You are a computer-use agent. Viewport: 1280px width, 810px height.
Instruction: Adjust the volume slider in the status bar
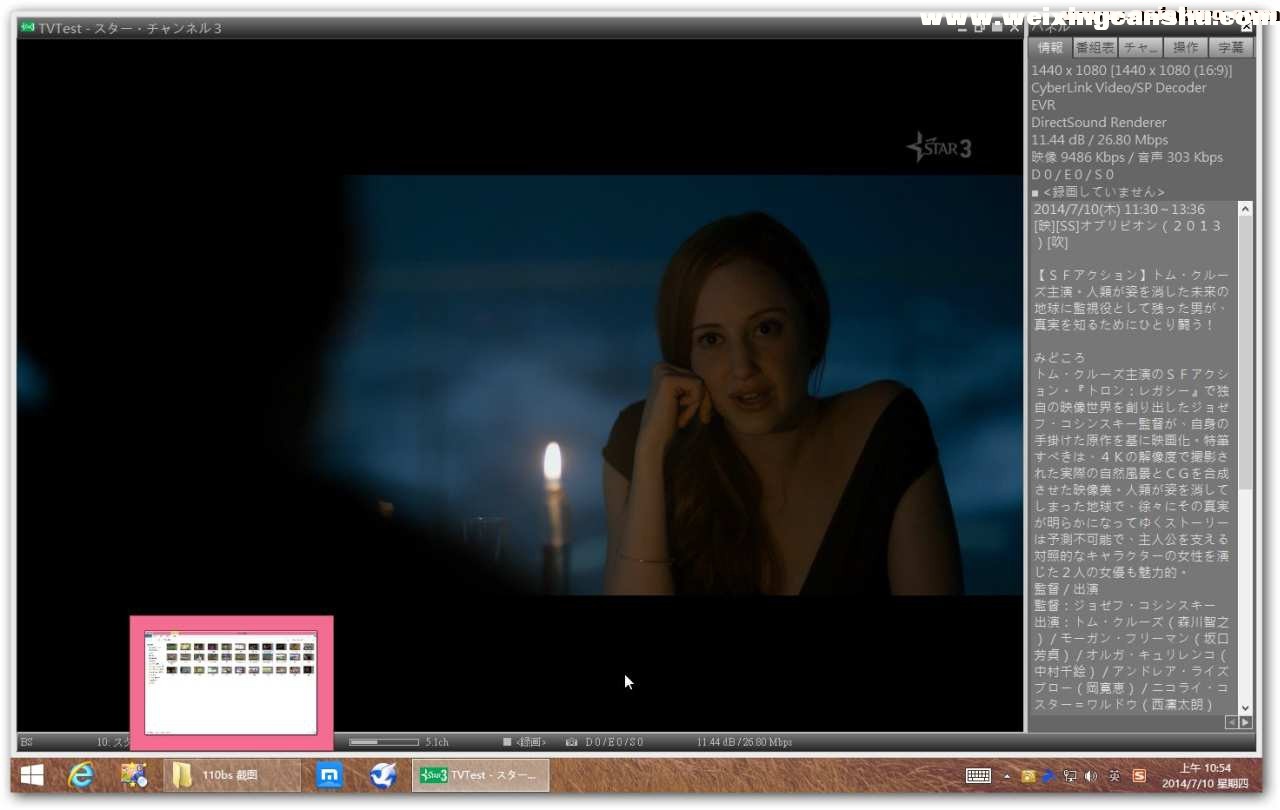point(384,742)
